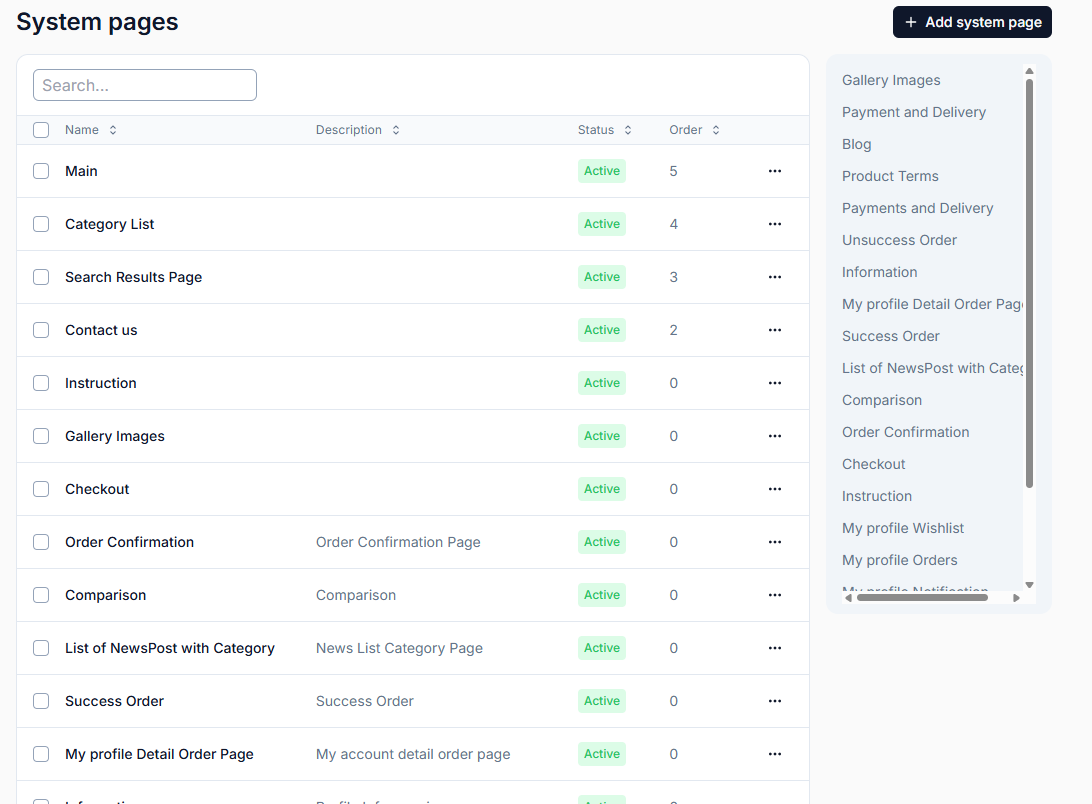The height and width of the screenshot is (804, 1092).
Task: Open the actions menu for the Gallery Images row
Action: tap(774, 435)
